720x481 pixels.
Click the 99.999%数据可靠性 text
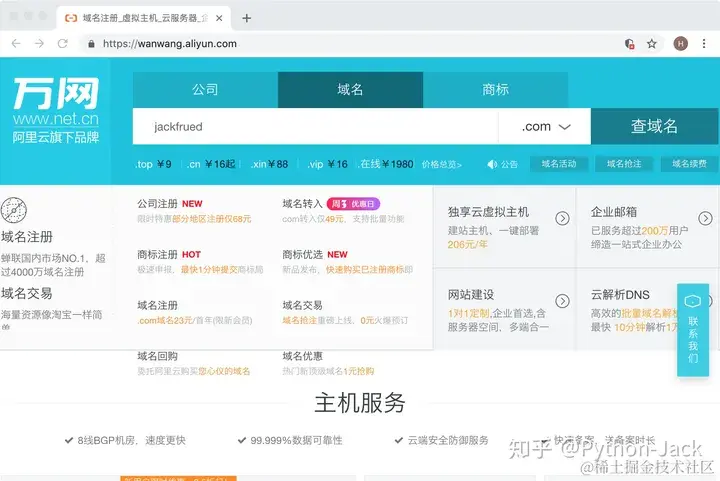pos(296,441)
